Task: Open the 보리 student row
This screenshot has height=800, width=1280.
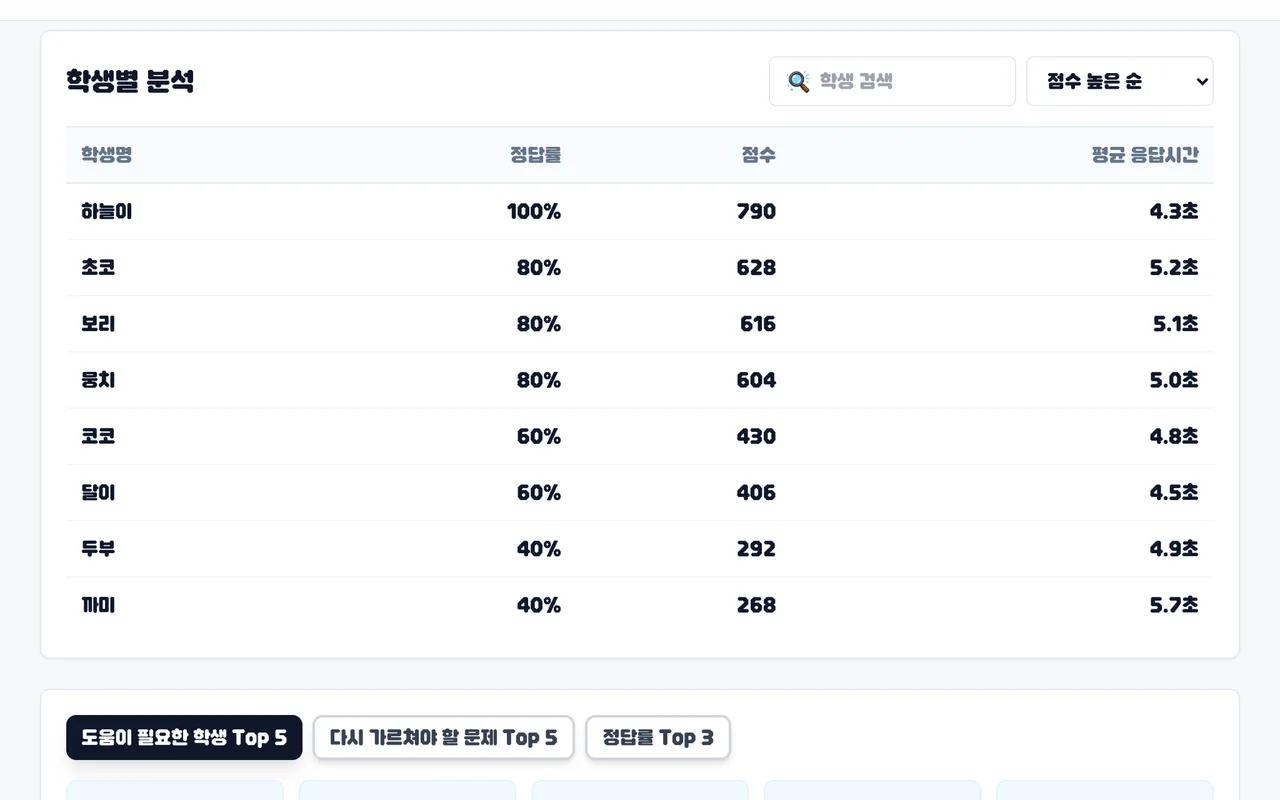Action: [x=640, y=324]
